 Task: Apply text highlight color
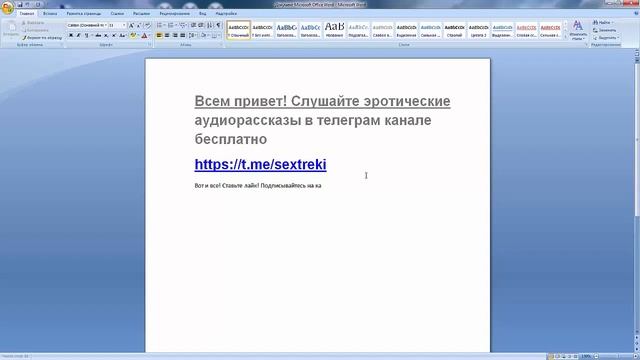tap(133, 36)
